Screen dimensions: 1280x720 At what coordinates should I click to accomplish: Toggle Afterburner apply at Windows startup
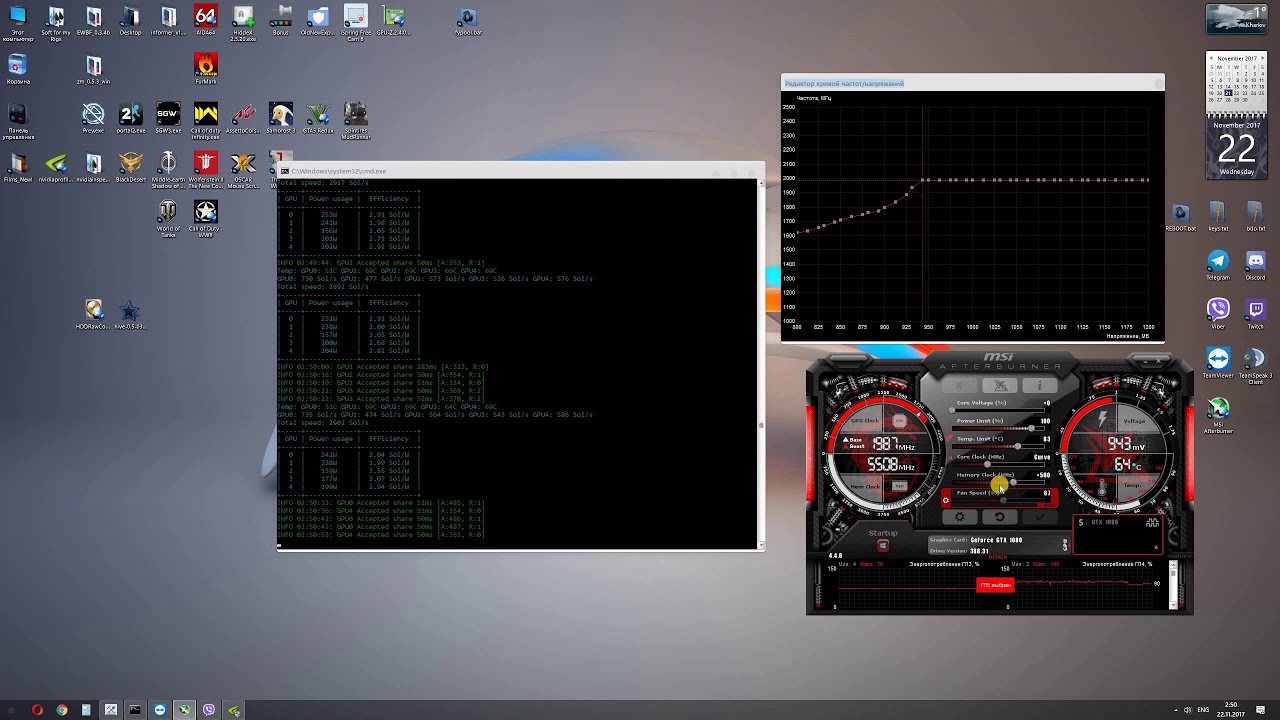[x=883, y=546]
